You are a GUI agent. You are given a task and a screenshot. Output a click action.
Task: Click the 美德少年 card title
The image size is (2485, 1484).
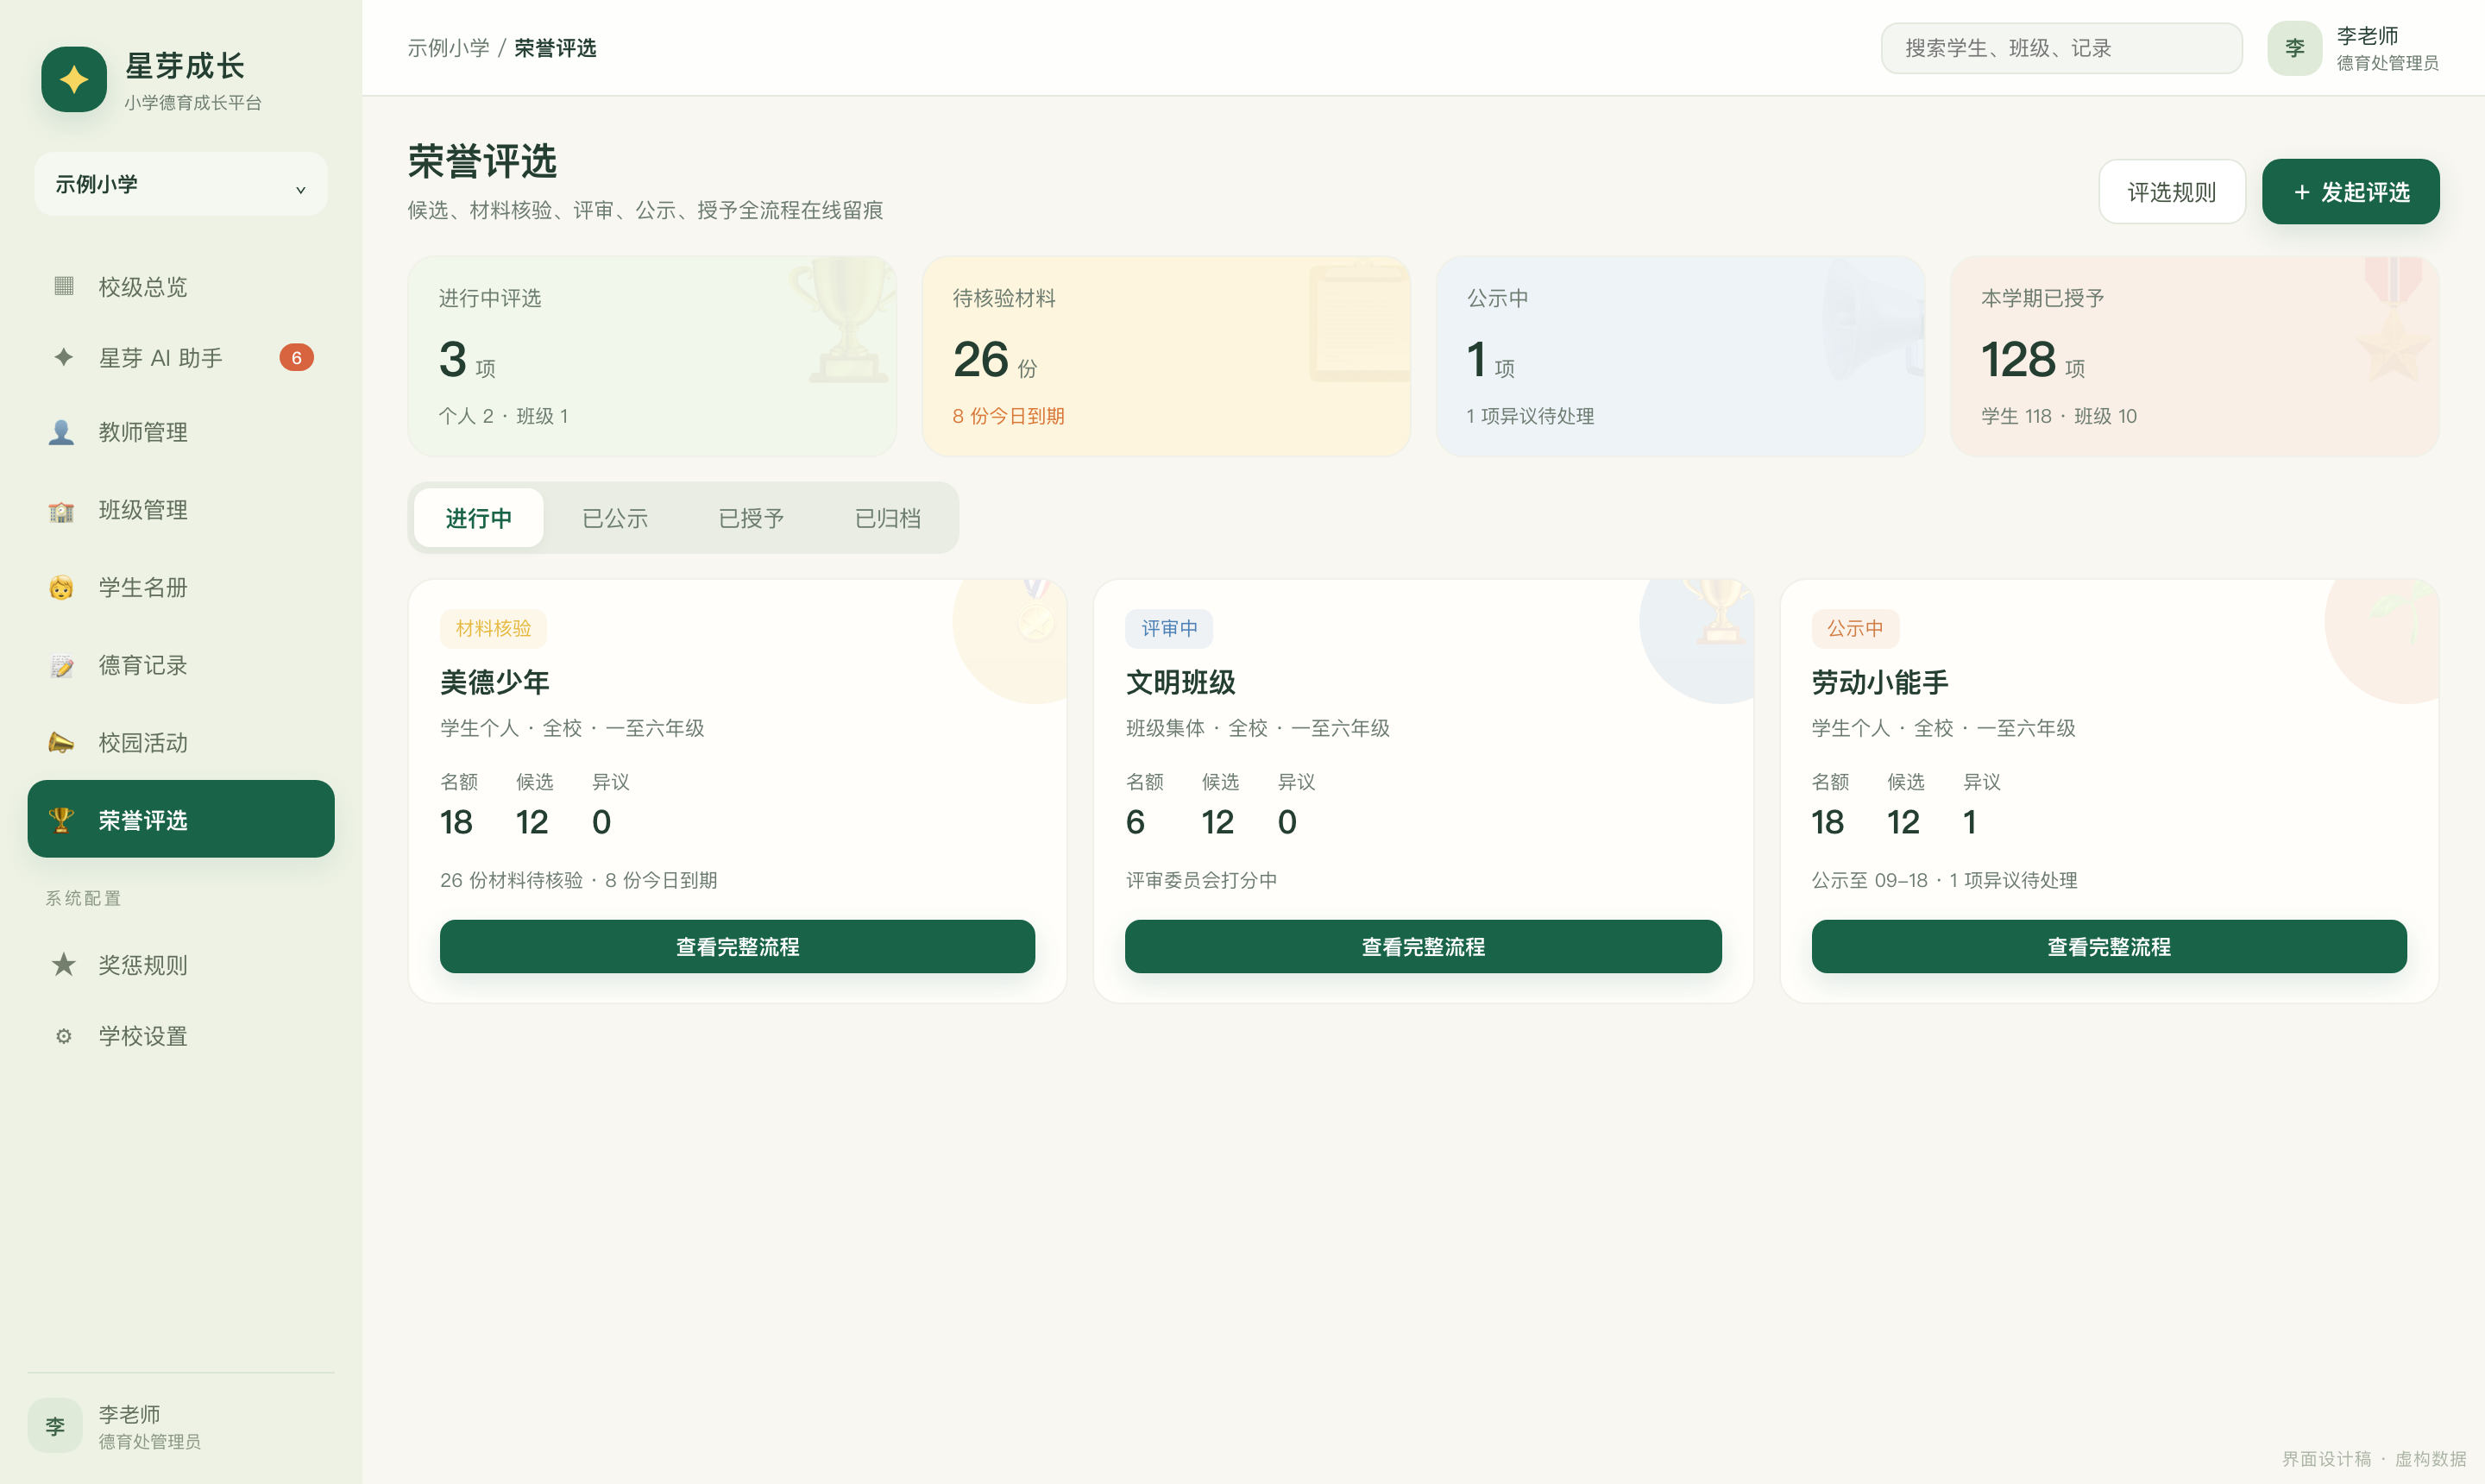[494, 682]
